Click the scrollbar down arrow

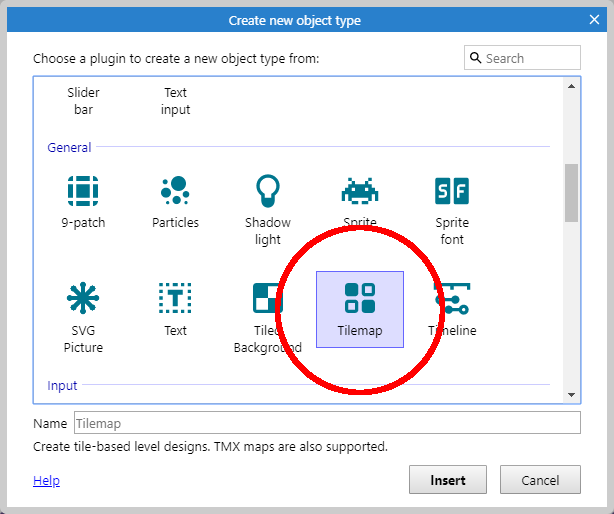click(571, 394)
